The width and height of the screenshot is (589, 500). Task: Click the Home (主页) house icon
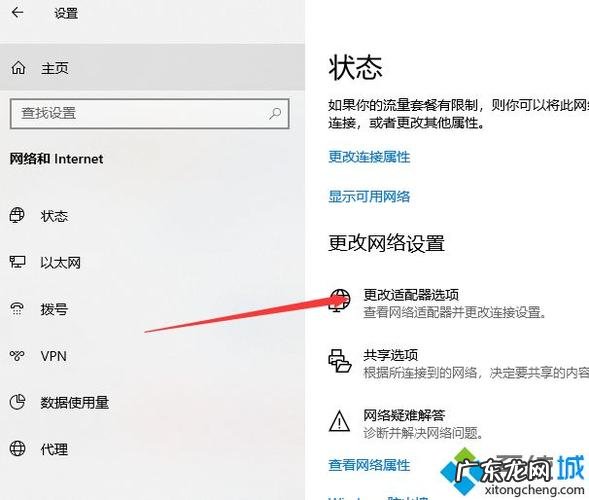click(18, 68)
